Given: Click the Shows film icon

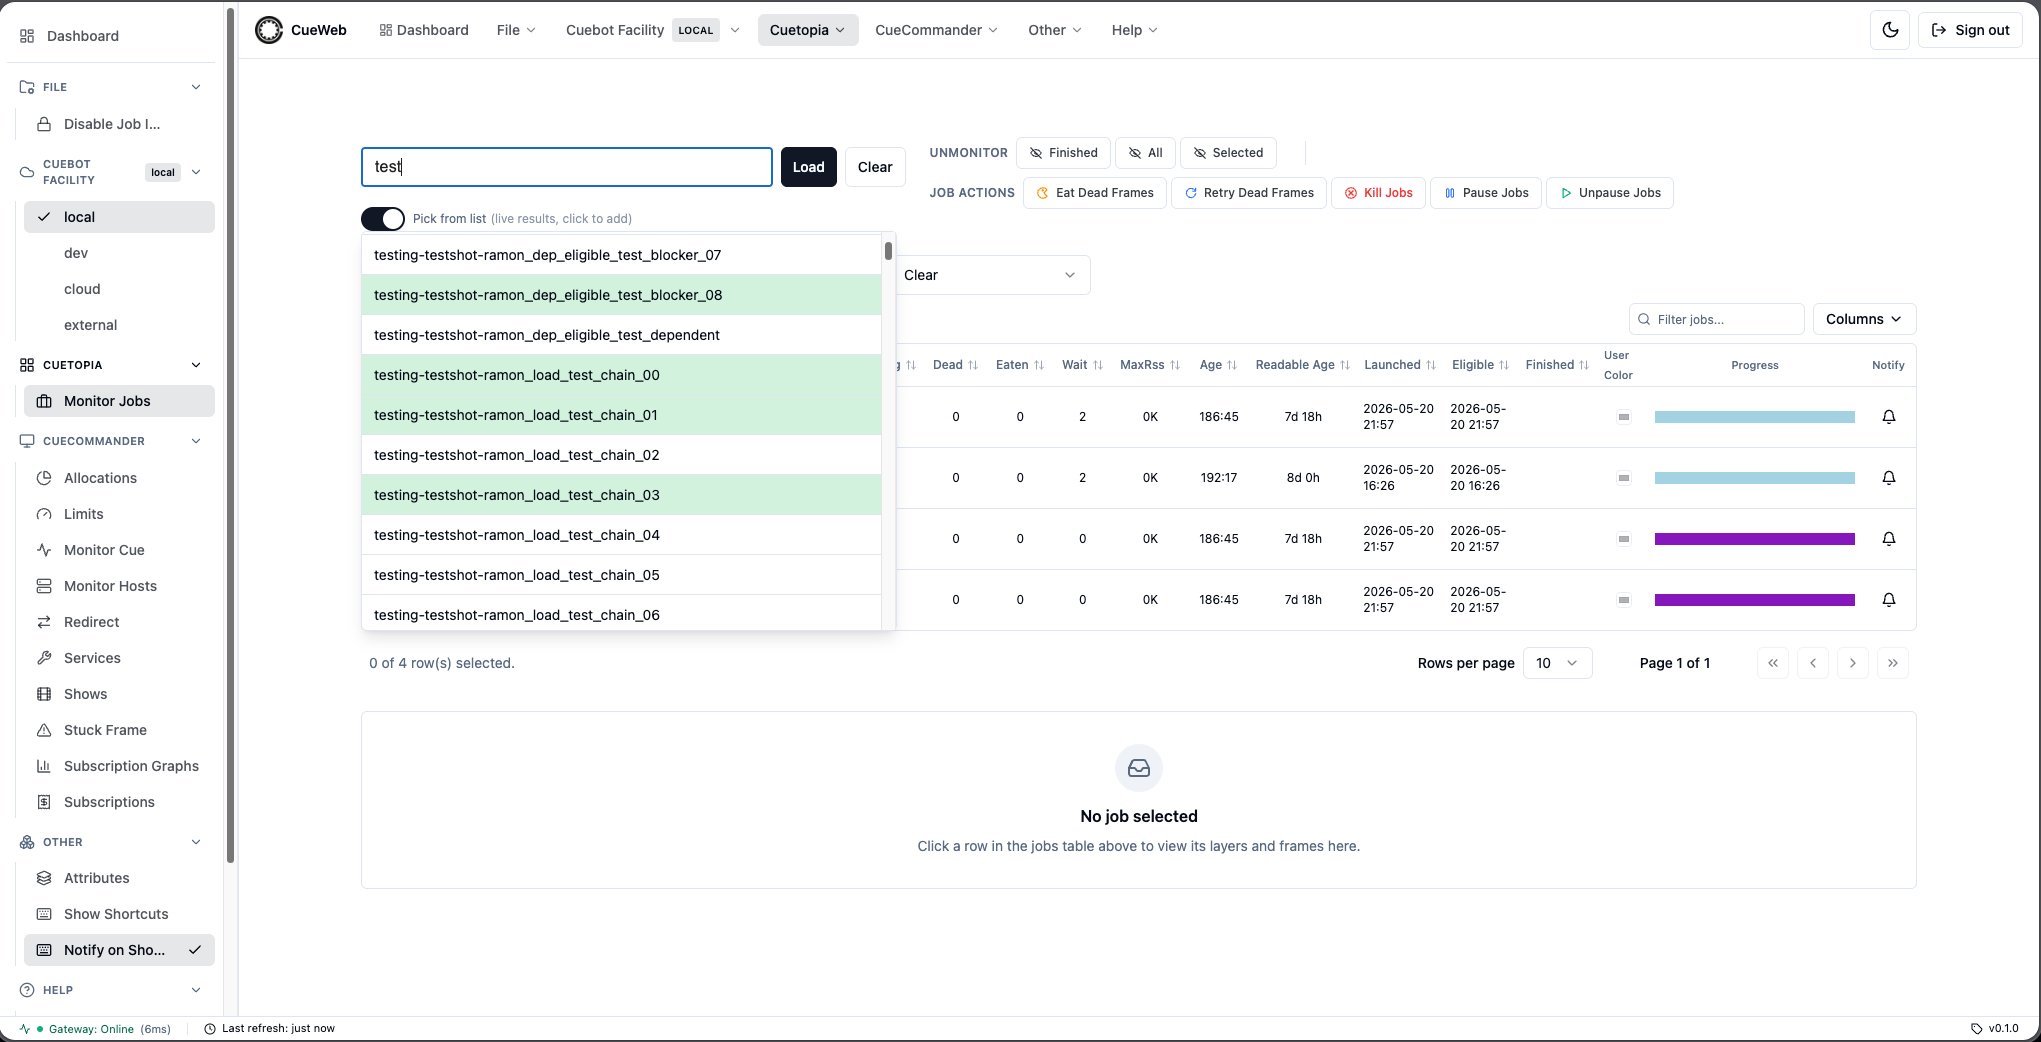Looking at the screenshot, I should click(44, 694).
